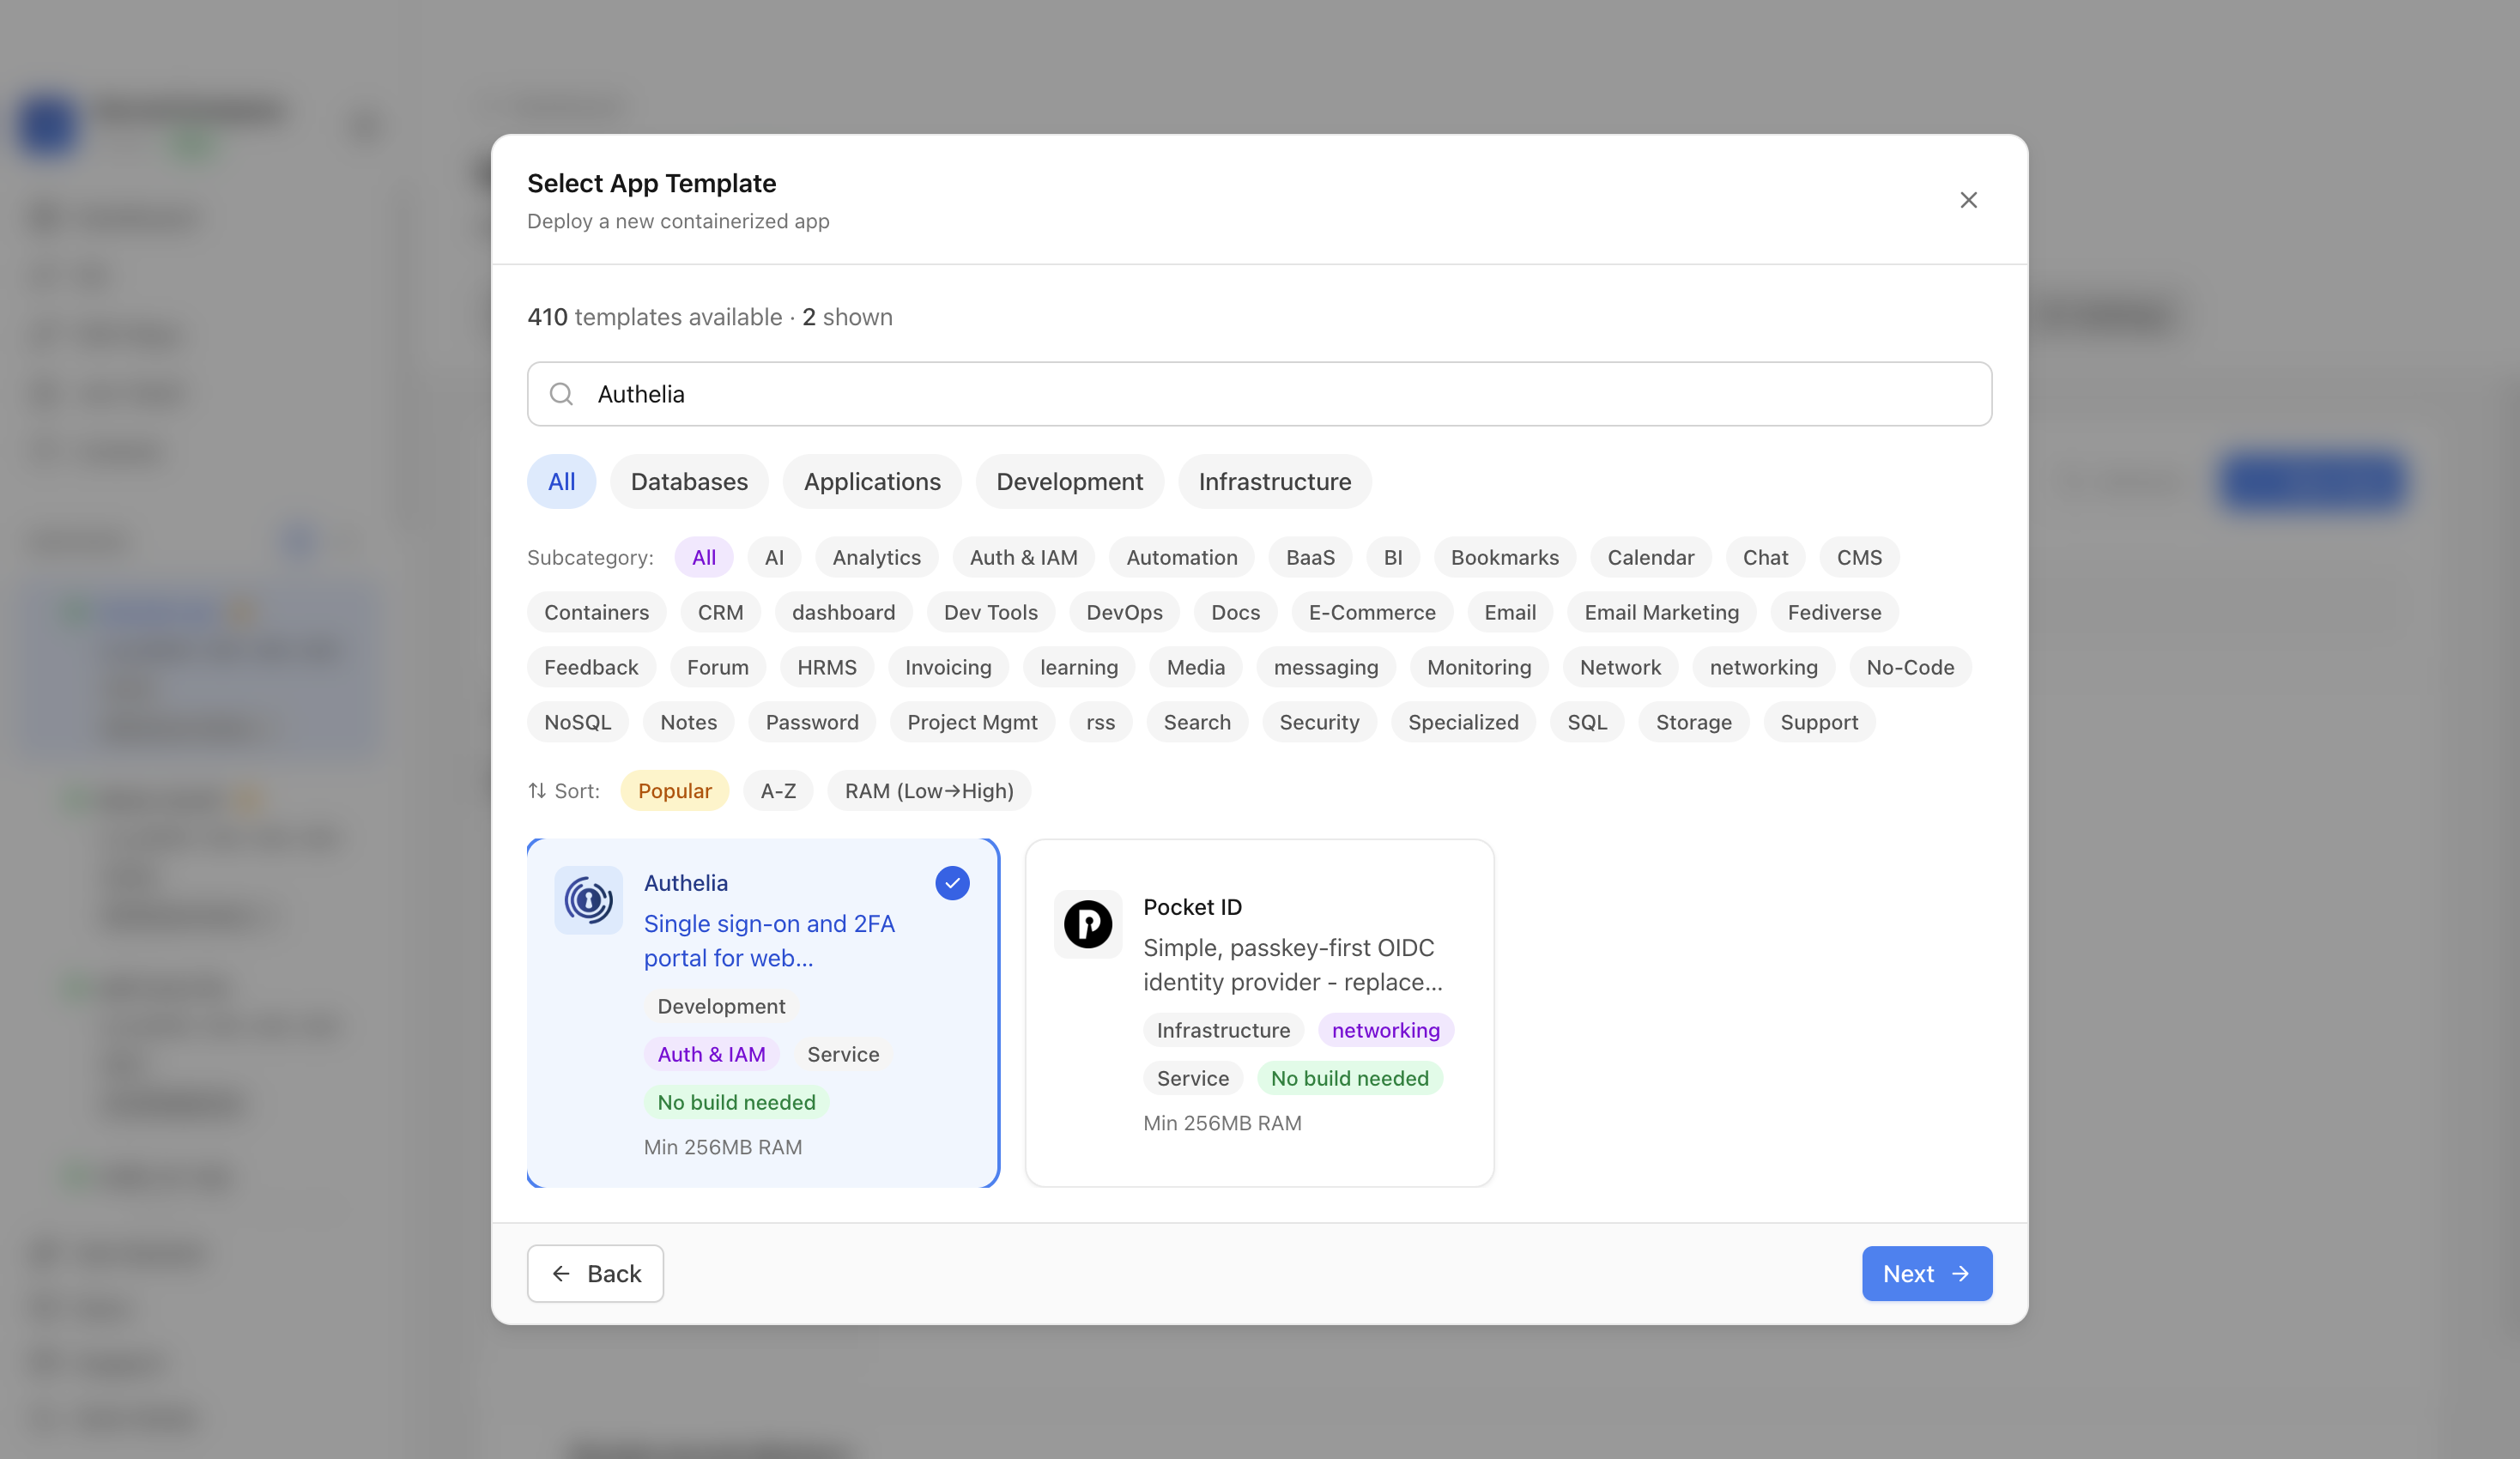Filter by Project Mgmt subcategory
The height and width of the screenshot is (1459, 2520).
pos(972,722)
